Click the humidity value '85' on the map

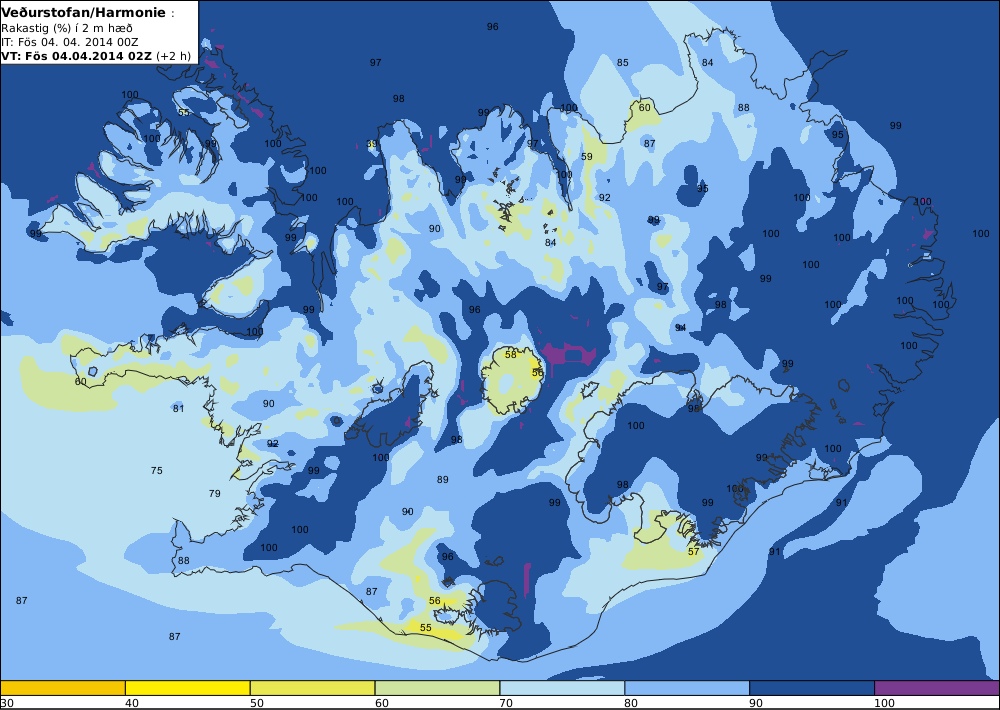[x=622, y=63]
